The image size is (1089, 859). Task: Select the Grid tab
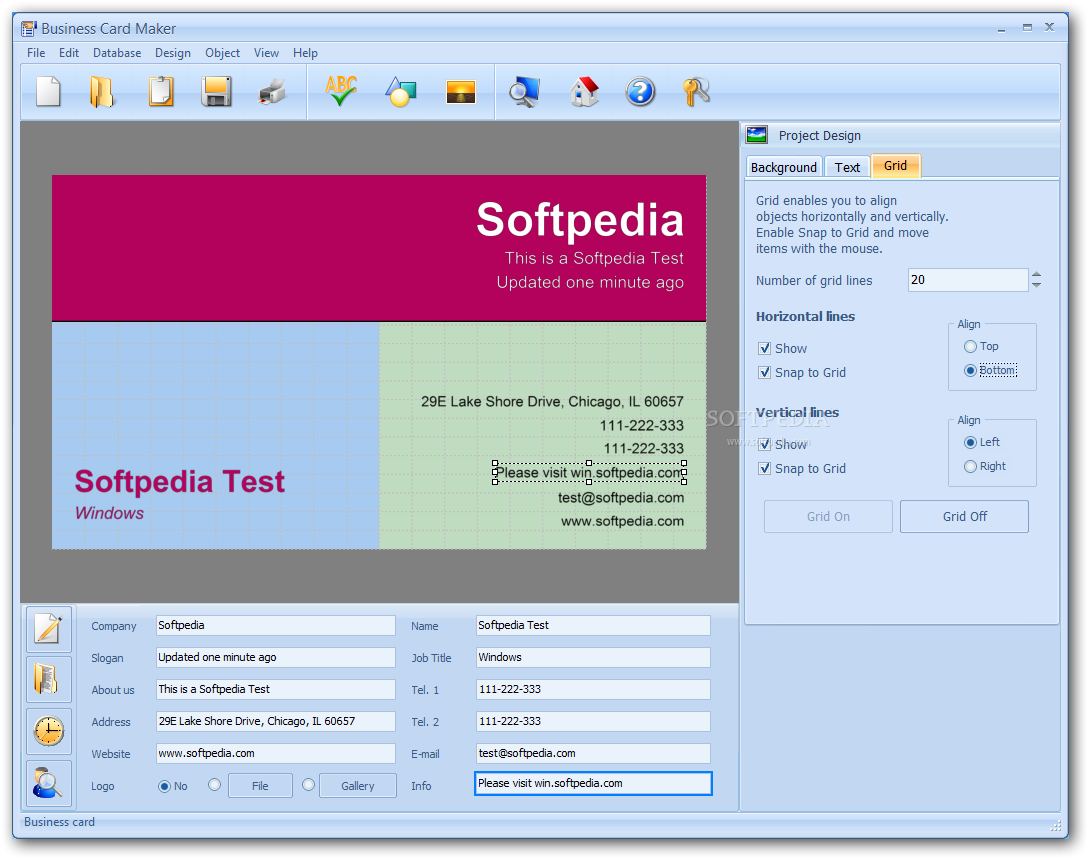coord(896,165)
